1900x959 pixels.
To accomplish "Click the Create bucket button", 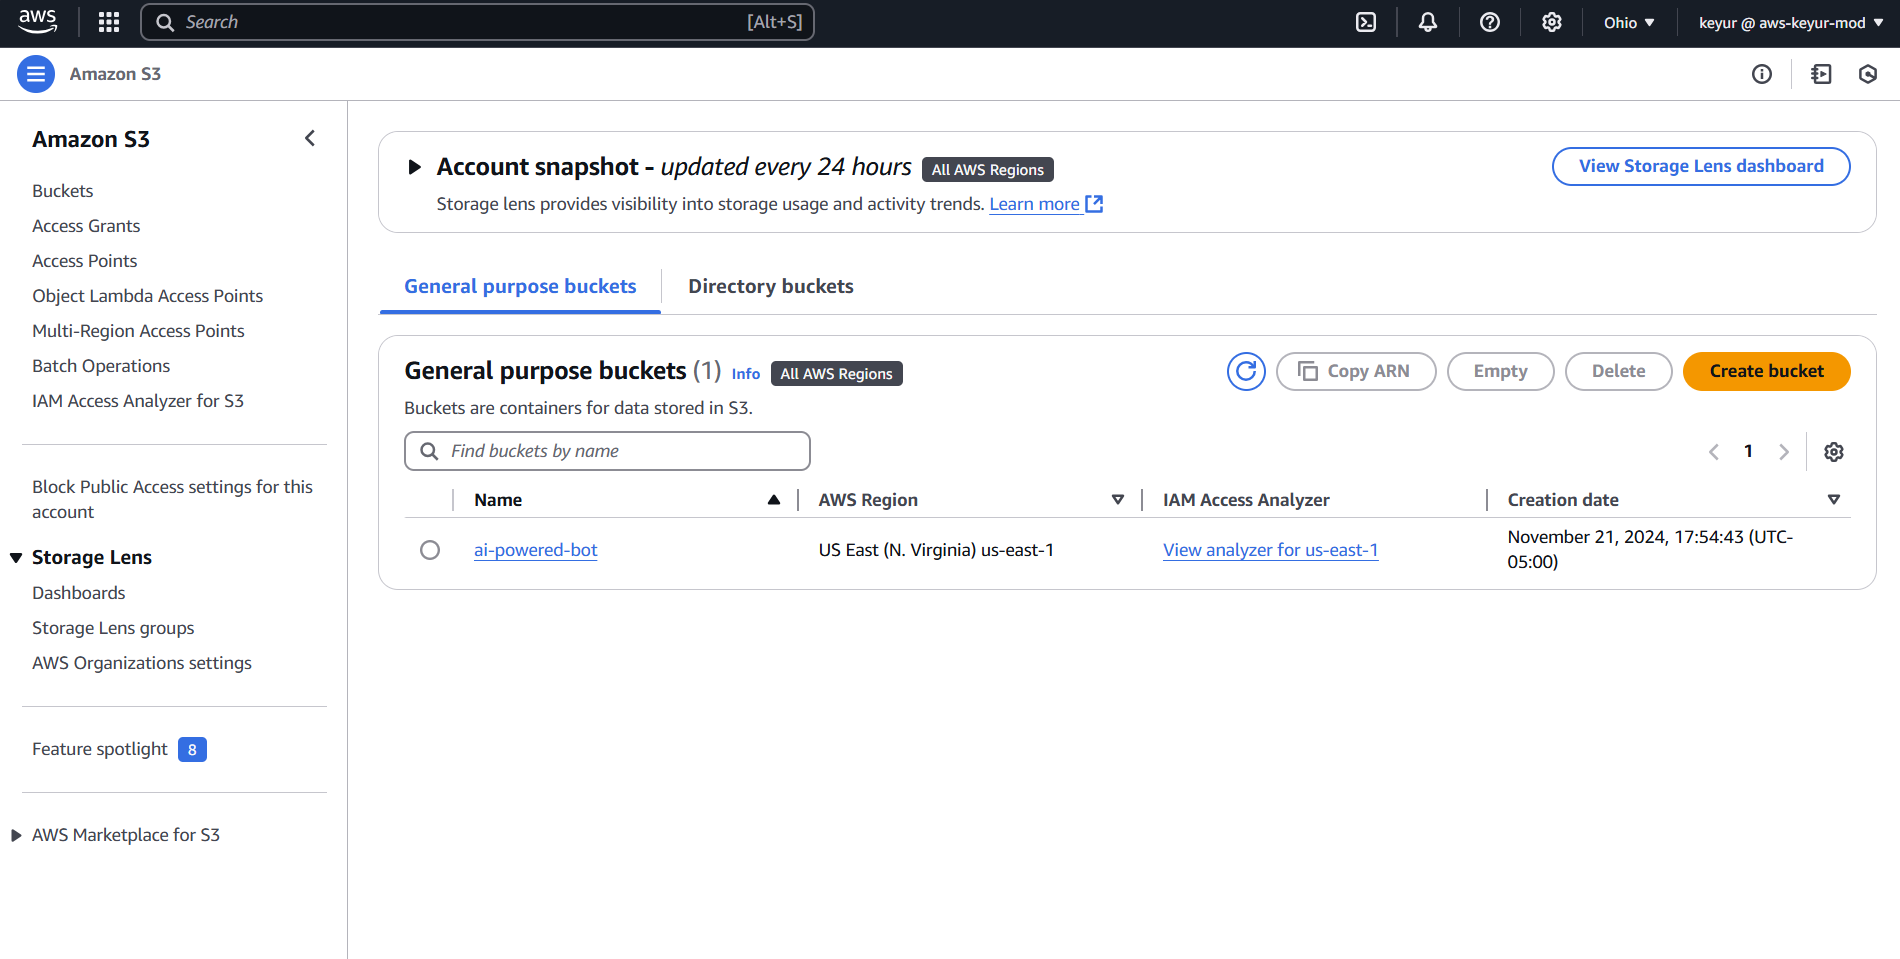I will tap(1767, 371).
